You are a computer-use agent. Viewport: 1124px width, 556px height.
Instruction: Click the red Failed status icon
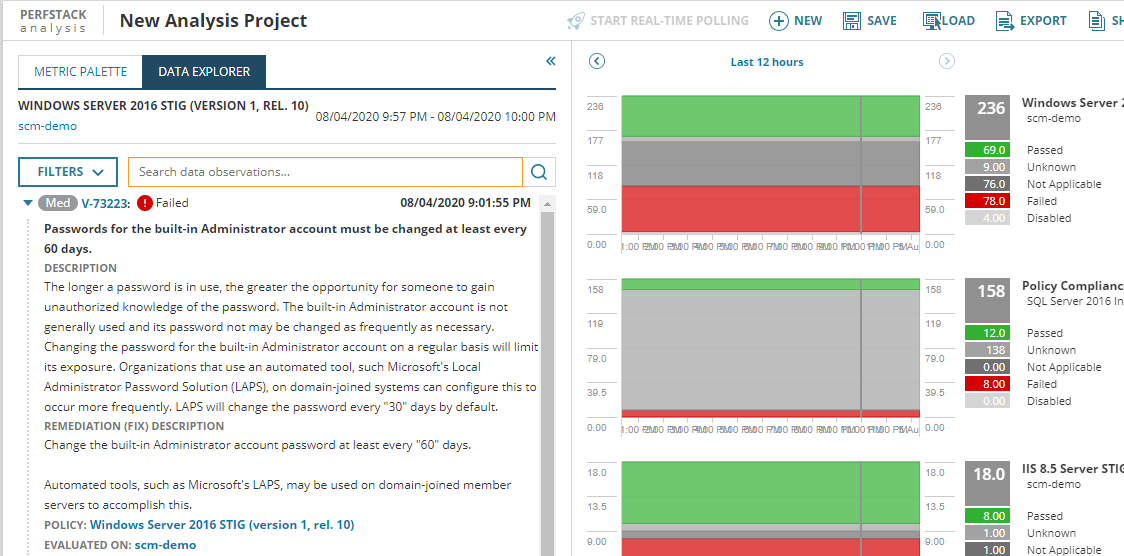[145, 203]
